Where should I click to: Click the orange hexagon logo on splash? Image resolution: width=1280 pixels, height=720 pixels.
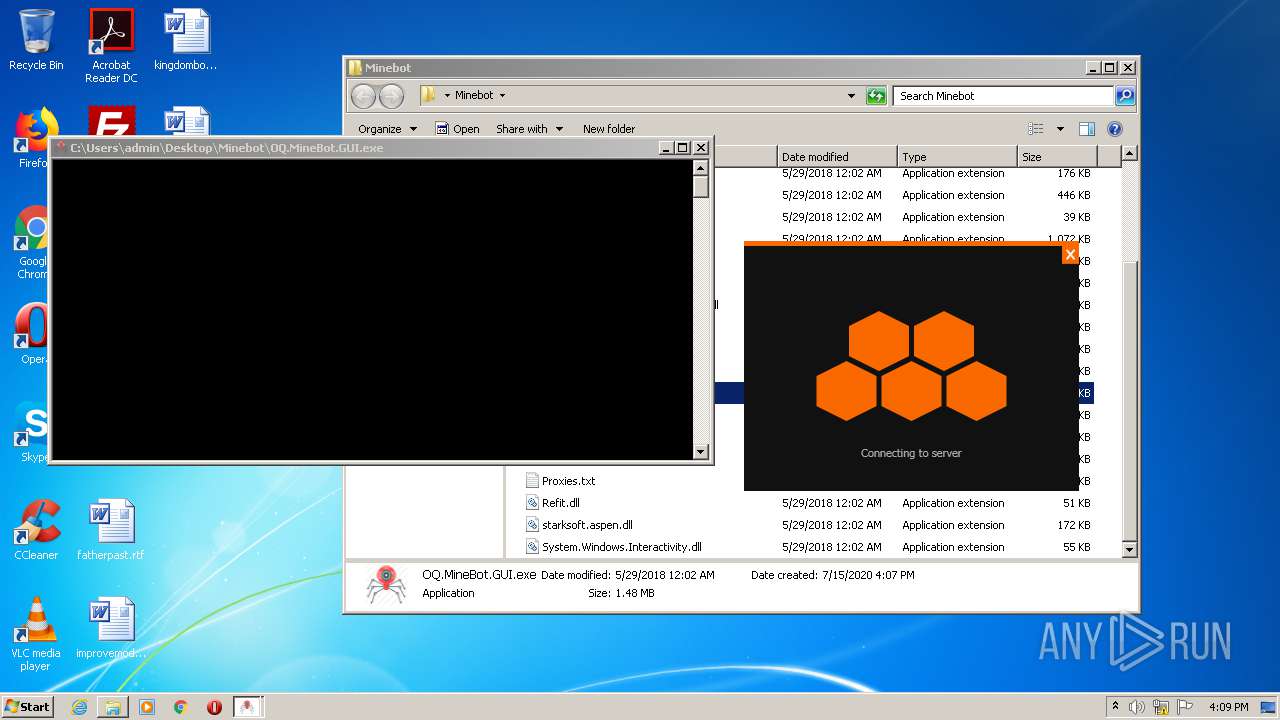pos(911,366)
